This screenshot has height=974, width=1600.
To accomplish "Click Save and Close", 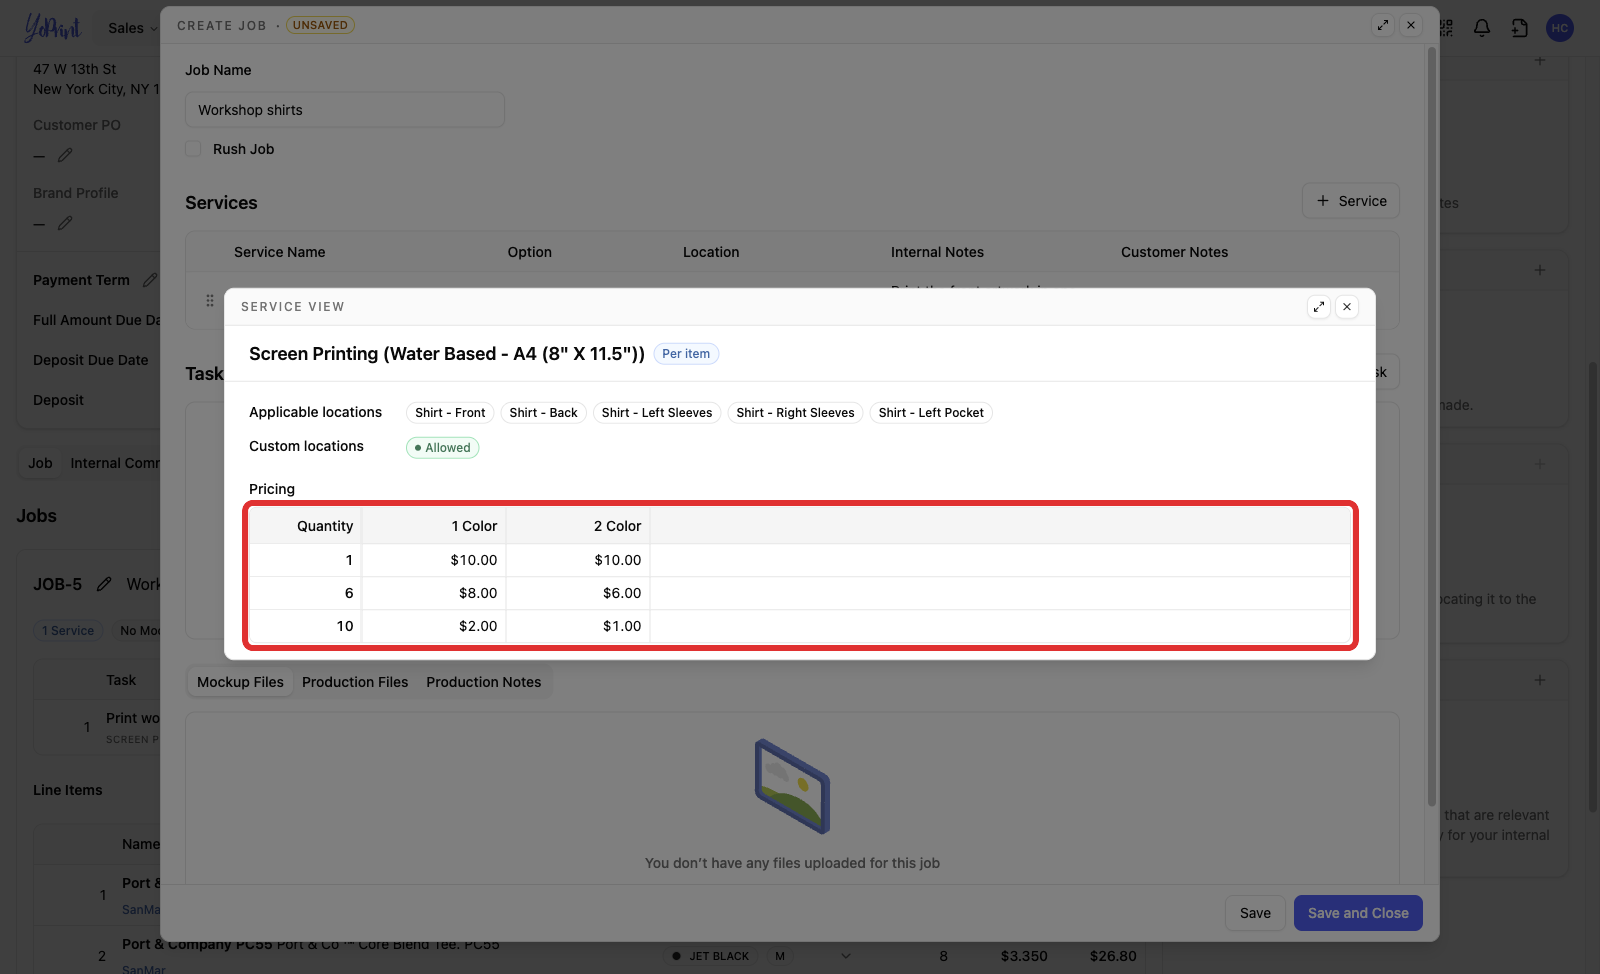I will (x=1358, y=913).
